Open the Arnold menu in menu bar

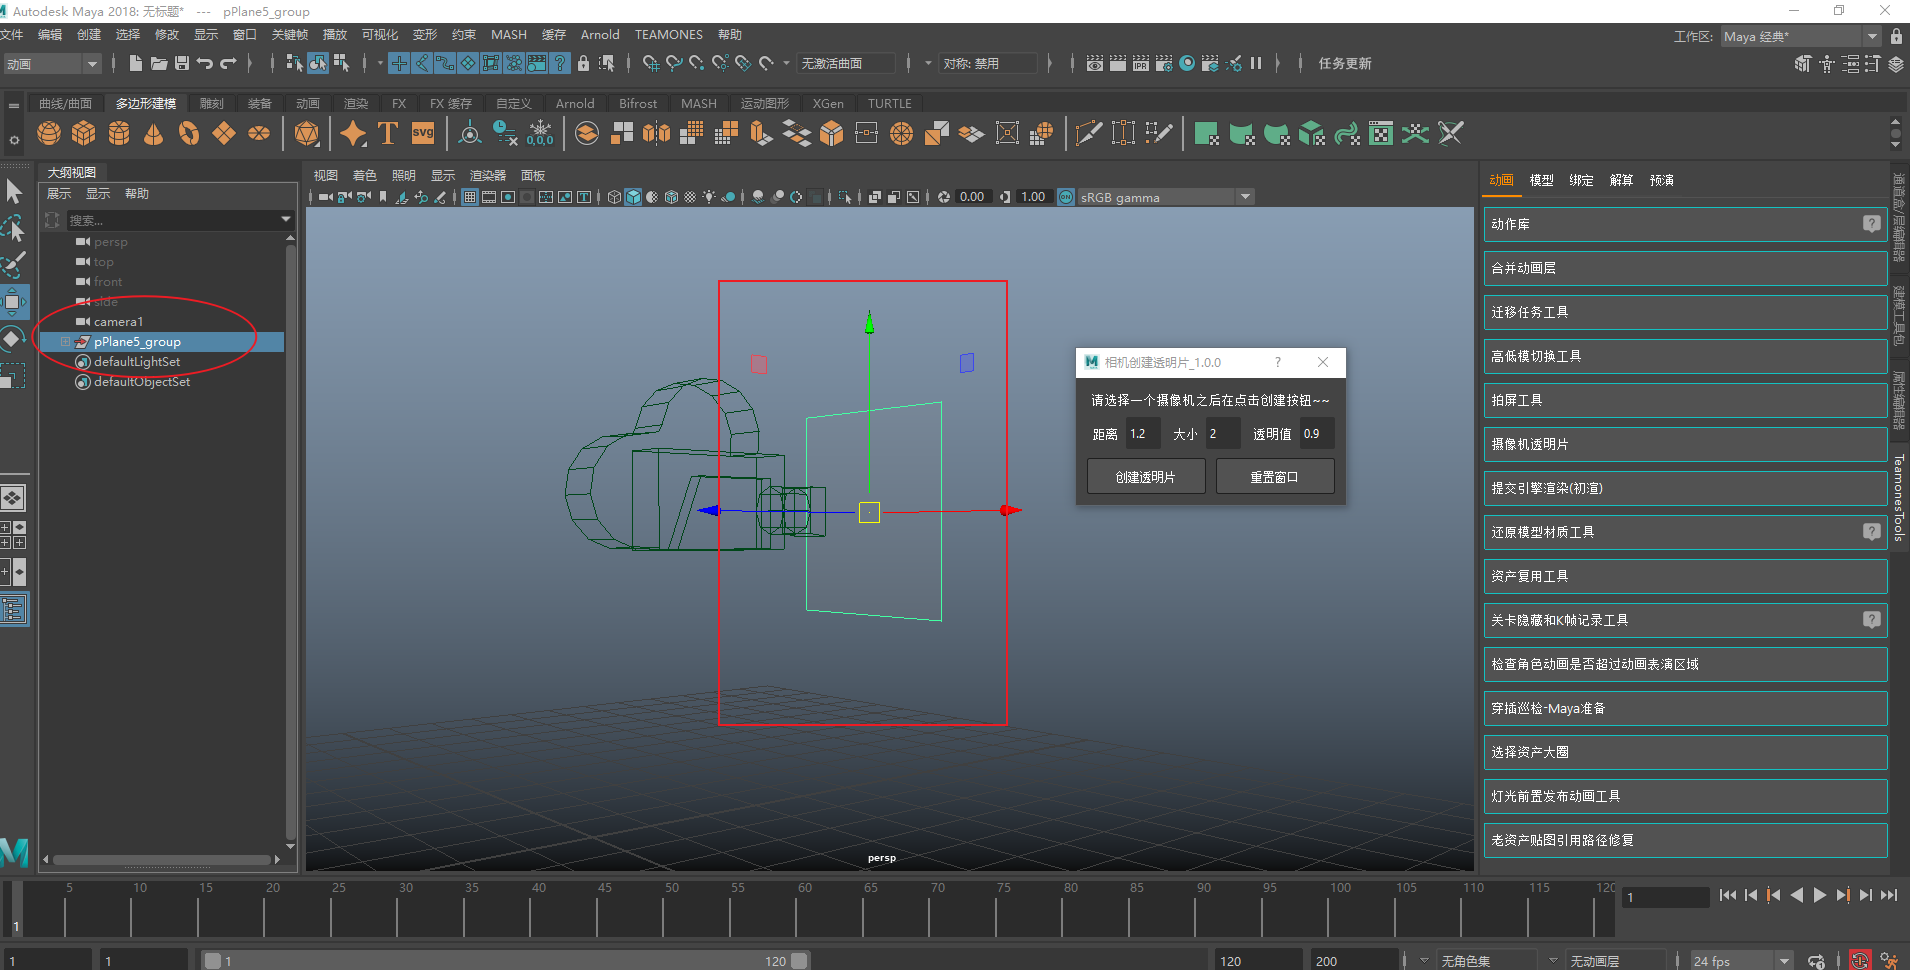pos(600,35)
